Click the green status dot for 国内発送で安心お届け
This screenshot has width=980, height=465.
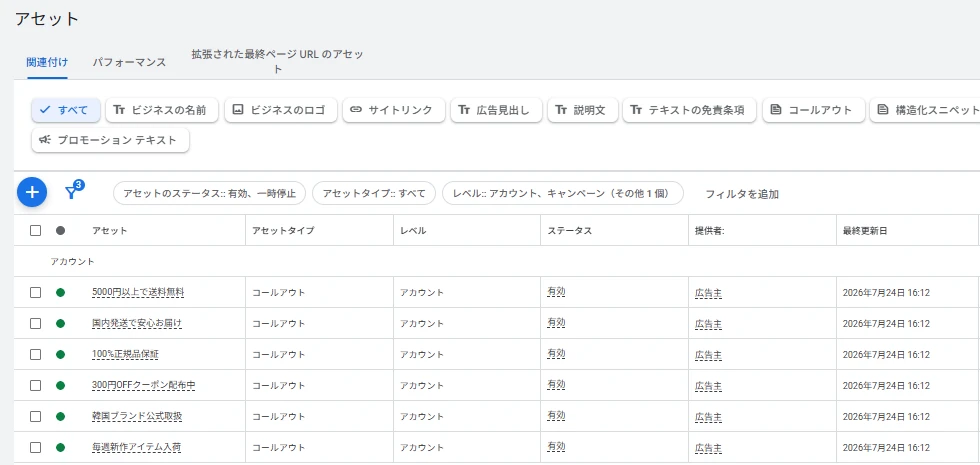[60, 323]
